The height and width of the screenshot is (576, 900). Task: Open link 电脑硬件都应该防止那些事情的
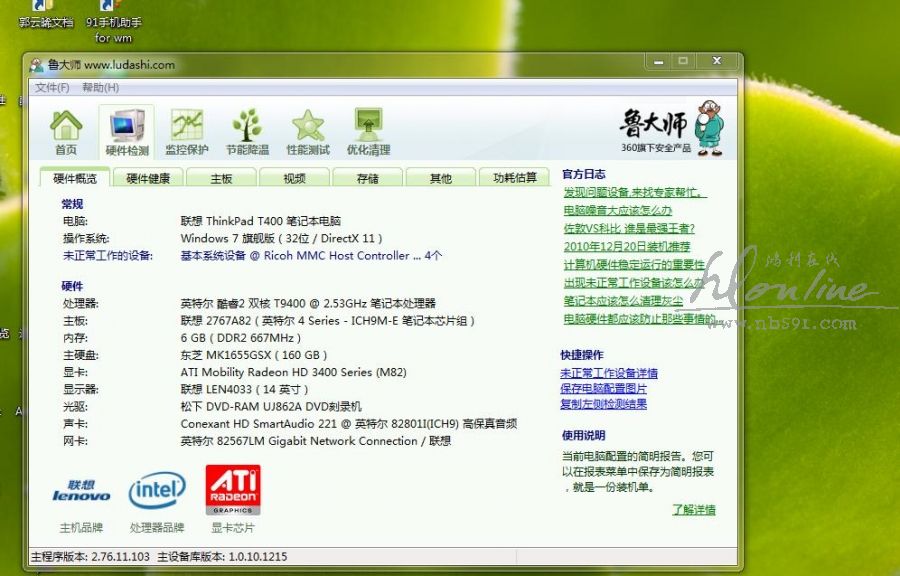[x=640, y=319]
